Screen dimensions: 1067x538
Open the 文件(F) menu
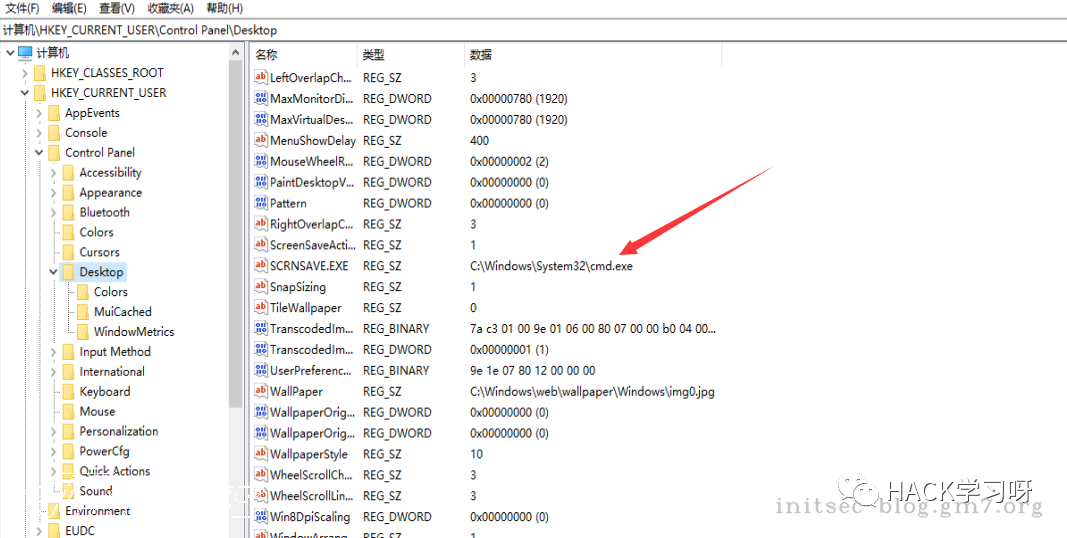tap(21, 8)
